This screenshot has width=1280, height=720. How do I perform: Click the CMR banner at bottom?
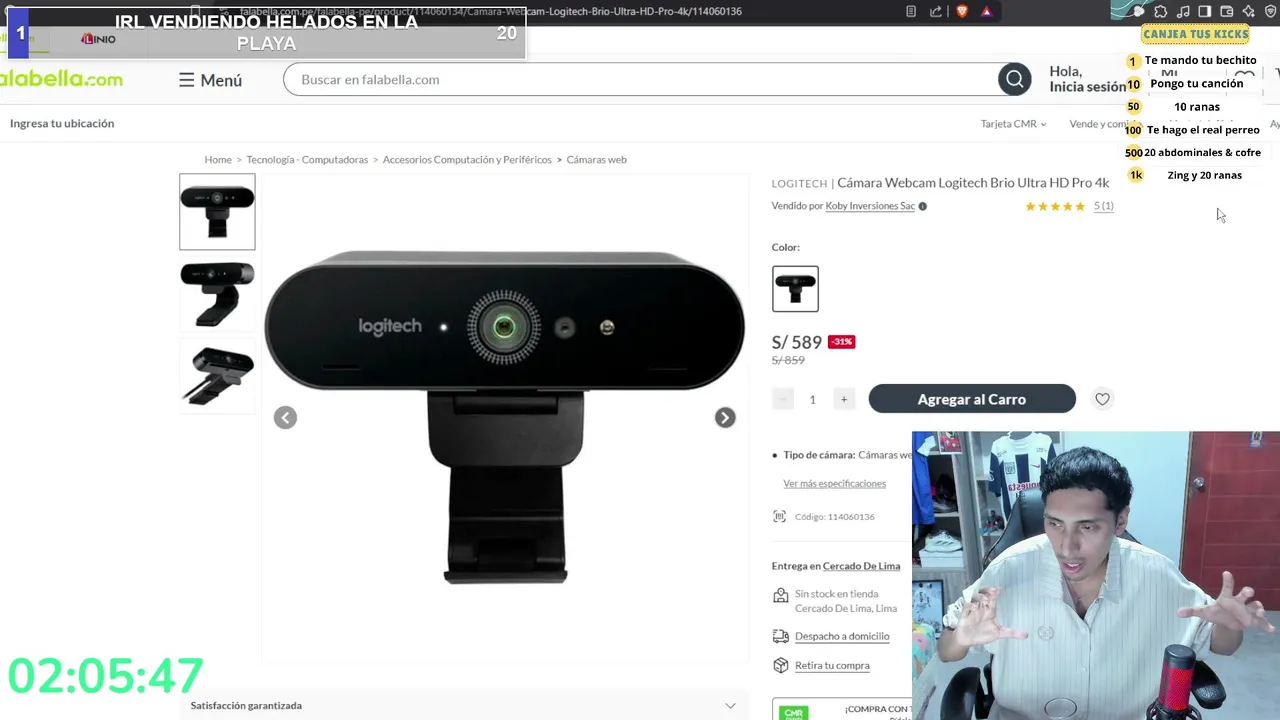(842, 710)
